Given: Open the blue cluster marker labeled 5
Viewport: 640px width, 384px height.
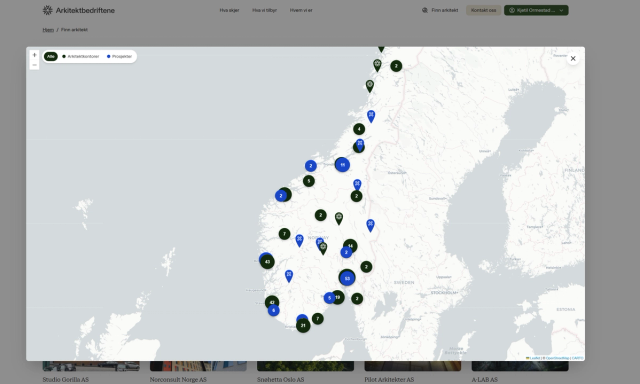Looking at the screenshot, I should 329,298.
